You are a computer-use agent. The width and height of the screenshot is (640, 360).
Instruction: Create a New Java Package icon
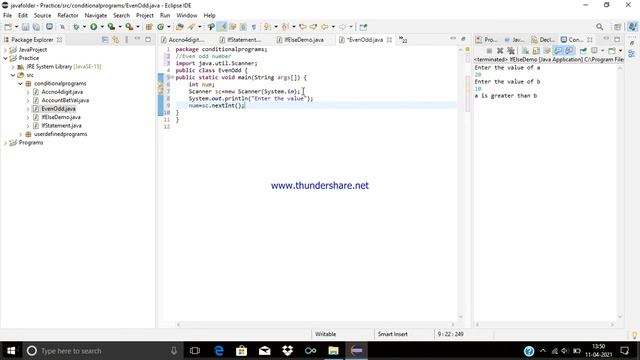click(149, 27)
